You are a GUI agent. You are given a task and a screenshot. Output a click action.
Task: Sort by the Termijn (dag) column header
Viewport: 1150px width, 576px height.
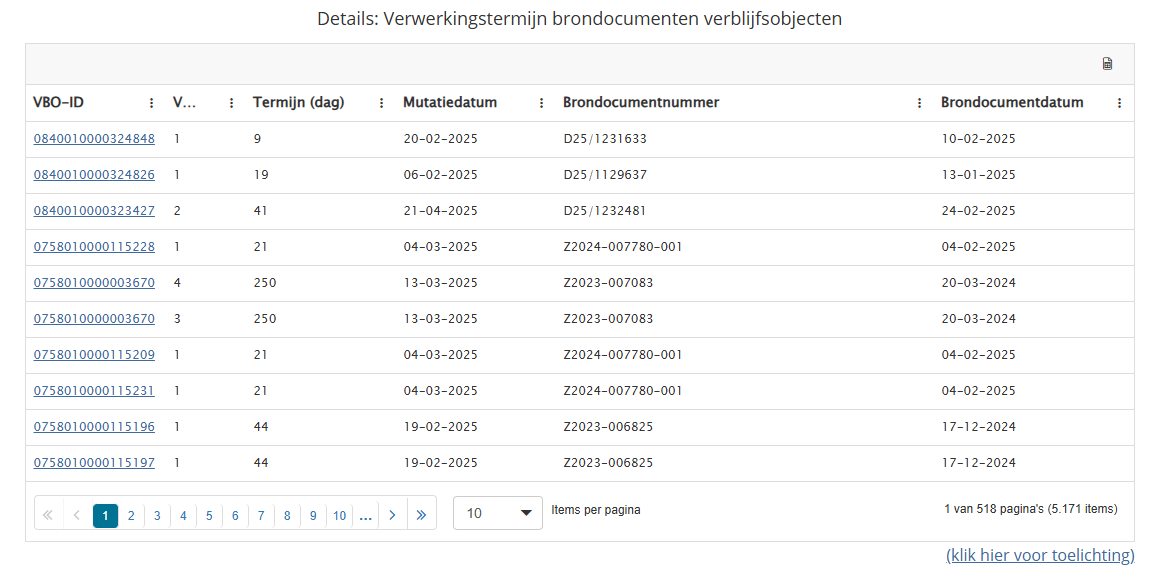tap(299, 103)
